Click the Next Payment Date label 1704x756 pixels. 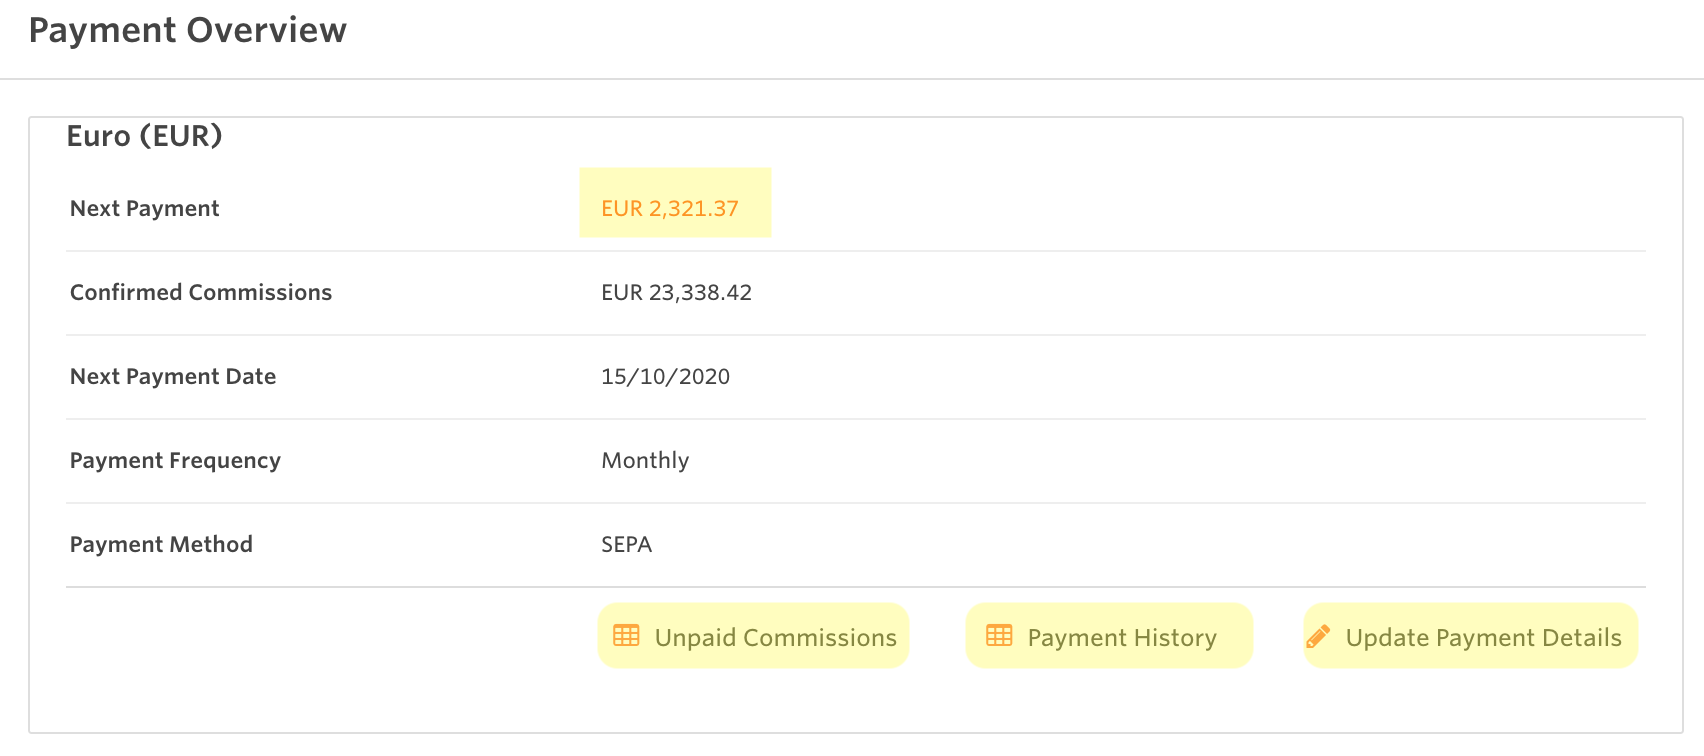point(173,376)
